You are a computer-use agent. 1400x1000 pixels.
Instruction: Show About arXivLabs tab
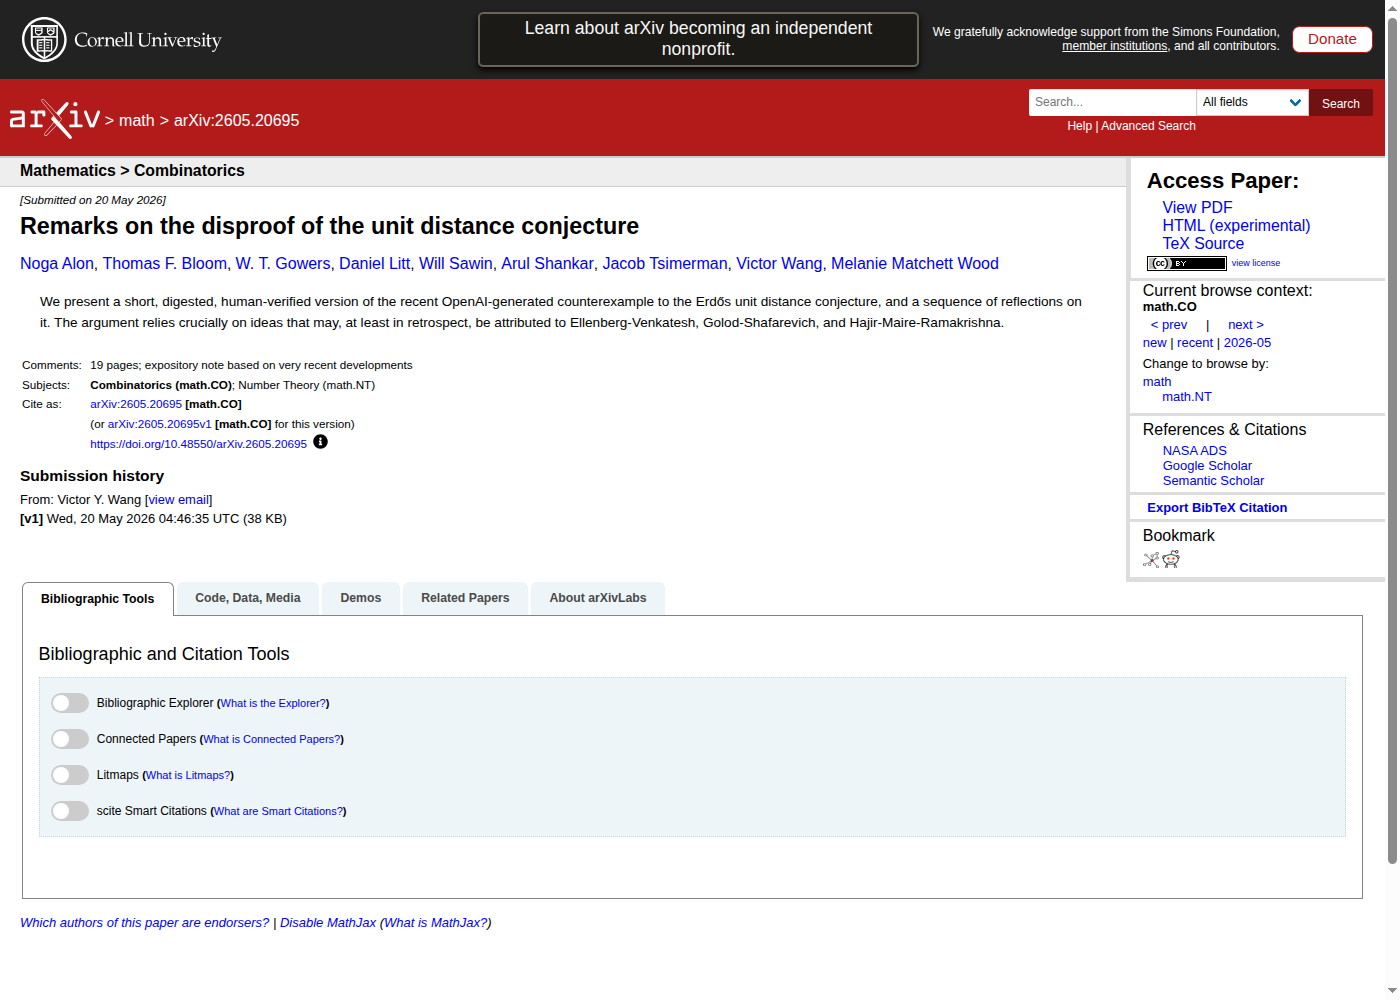598,598
